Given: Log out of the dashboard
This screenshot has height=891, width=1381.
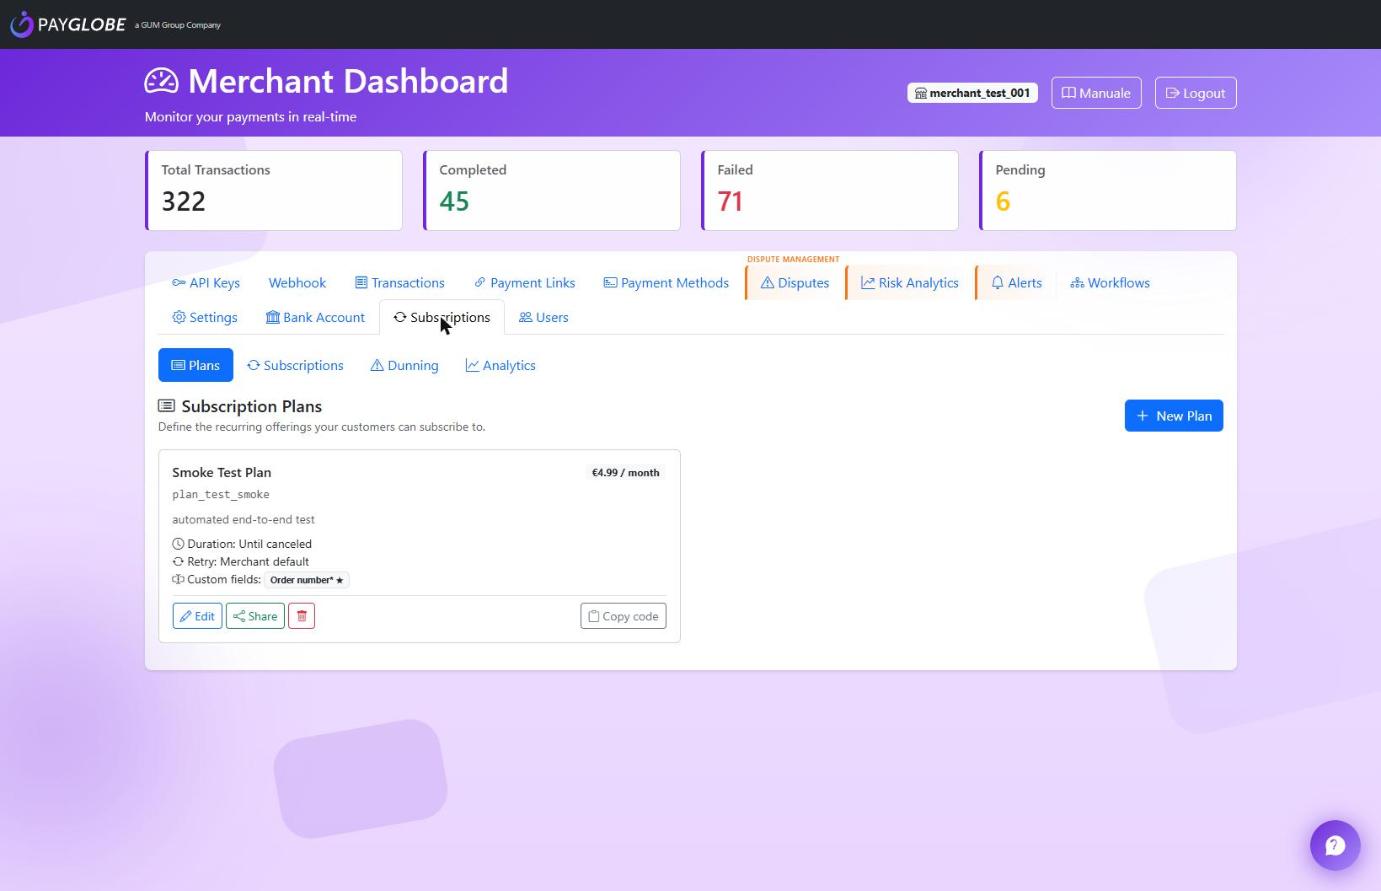Looking at the screenshot, I should (x=1195, y=93).
